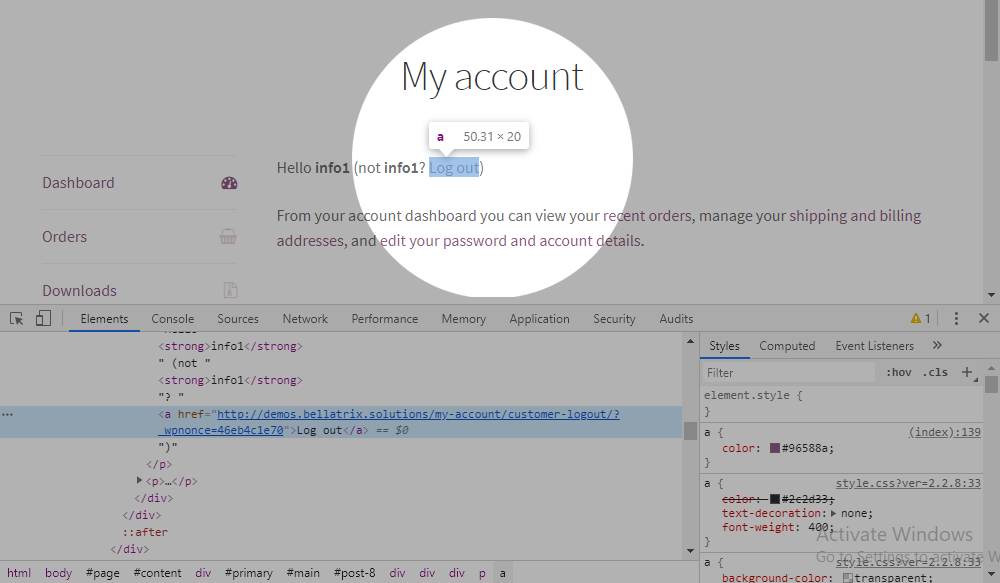Screen dimensions: 1000x583
Task: Open the Sources tab
Action: [x=238, y=319]
